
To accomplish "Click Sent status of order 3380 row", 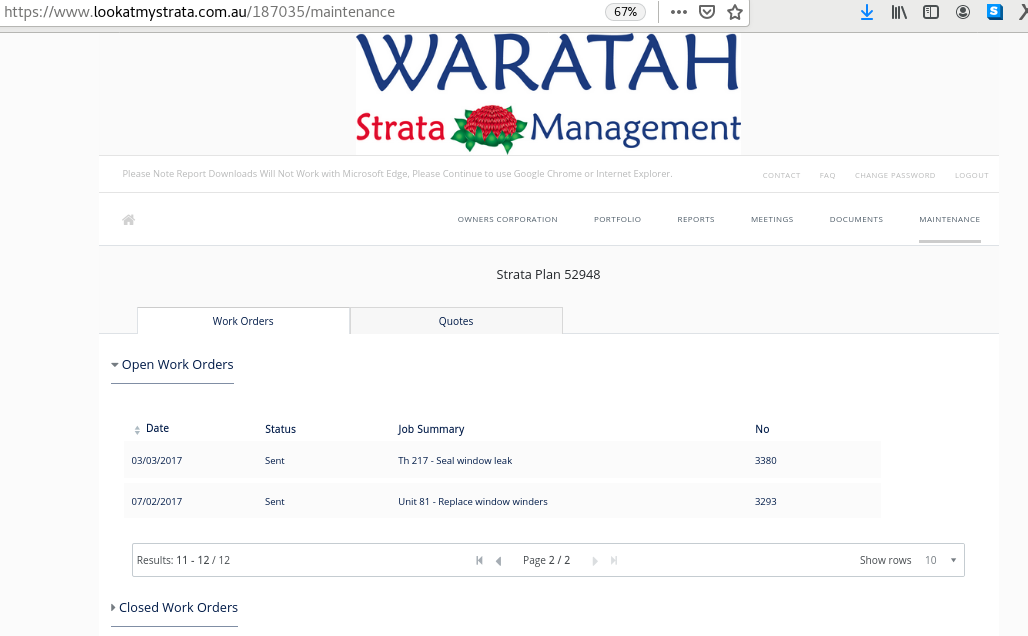I will click(275, 461).
